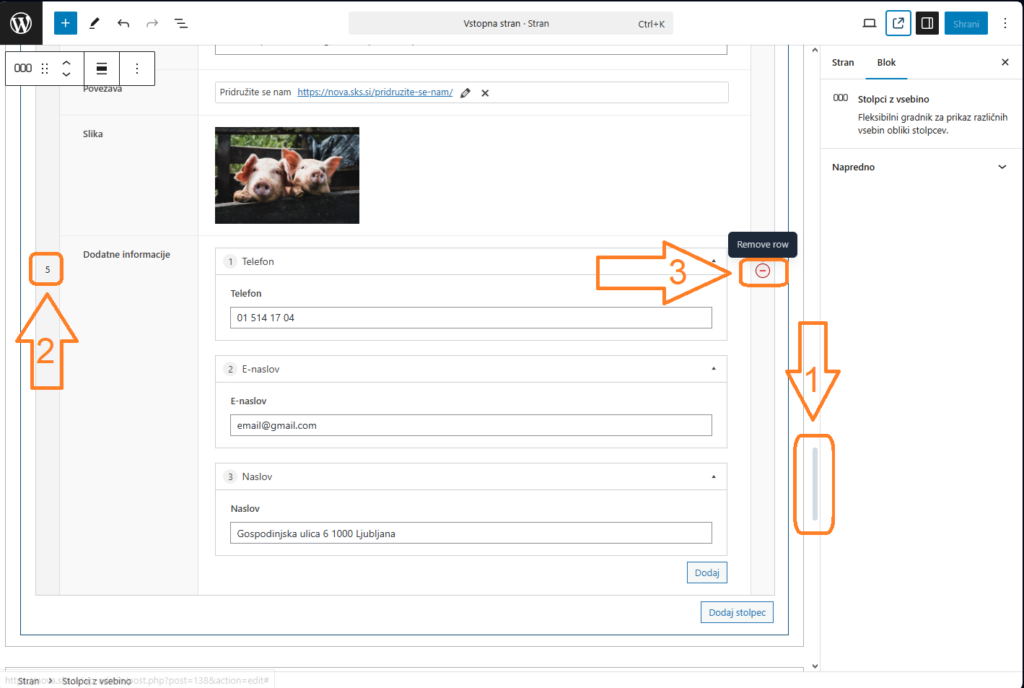The height and width of the screenshot is (688, 1024).
Task: Select the Tools pencil icon in top bar
Action: pyautogui.click(x=94, y=23)
